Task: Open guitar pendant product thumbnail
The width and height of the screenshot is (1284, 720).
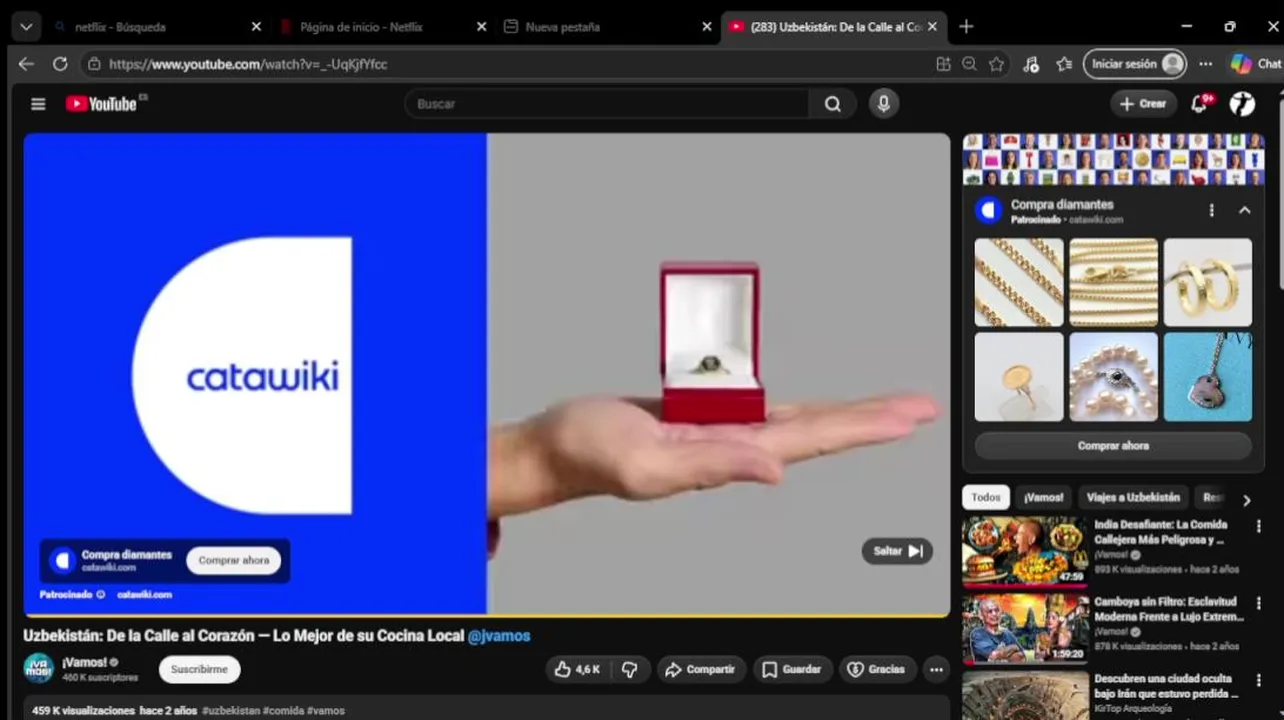Action: (1207, 377)
